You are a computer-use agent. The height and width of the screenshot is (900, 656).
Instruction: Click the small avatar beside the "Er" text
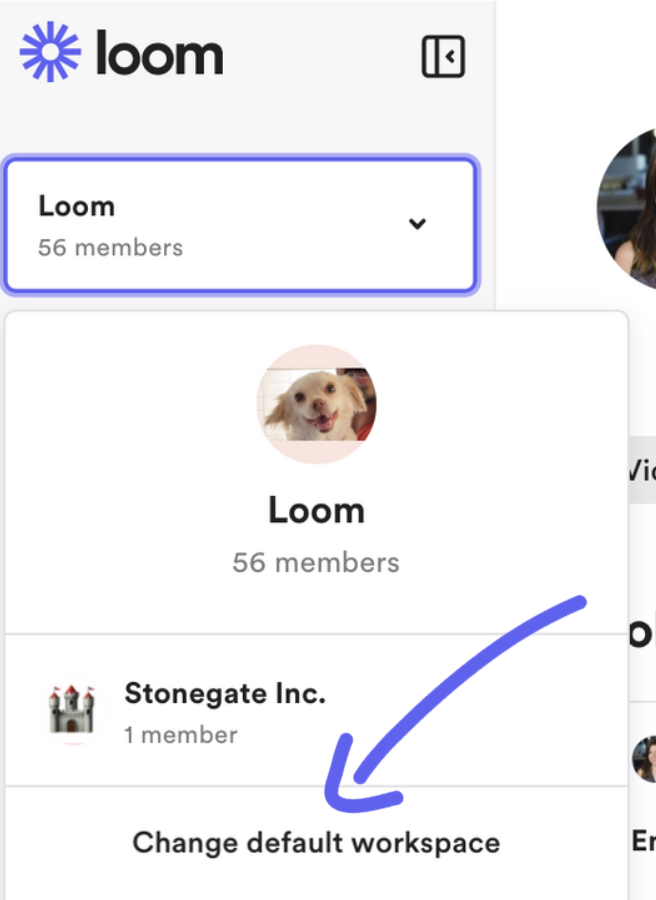(x=644, y=759)
